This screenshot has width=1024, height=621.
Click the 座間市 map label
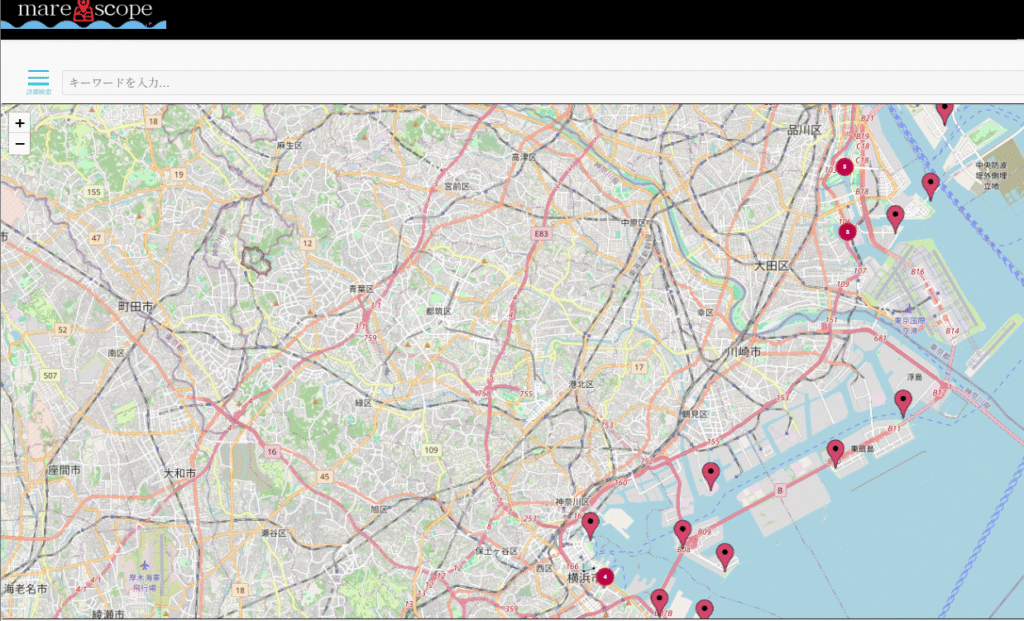65,470
